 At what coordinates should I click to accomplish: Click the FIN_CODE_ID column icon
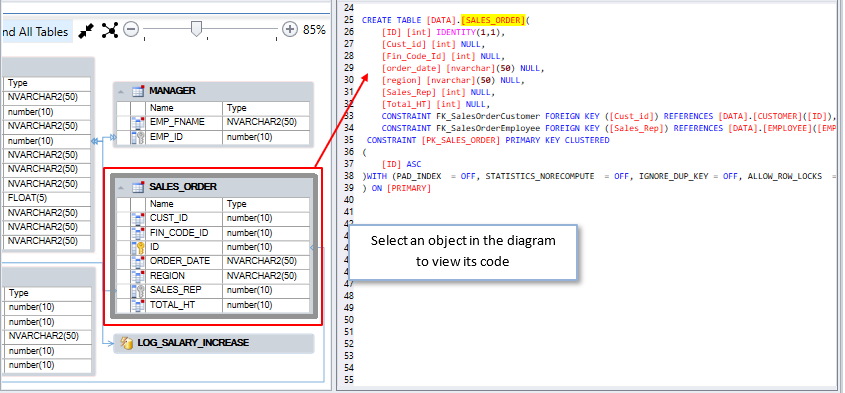click(138, 233)
